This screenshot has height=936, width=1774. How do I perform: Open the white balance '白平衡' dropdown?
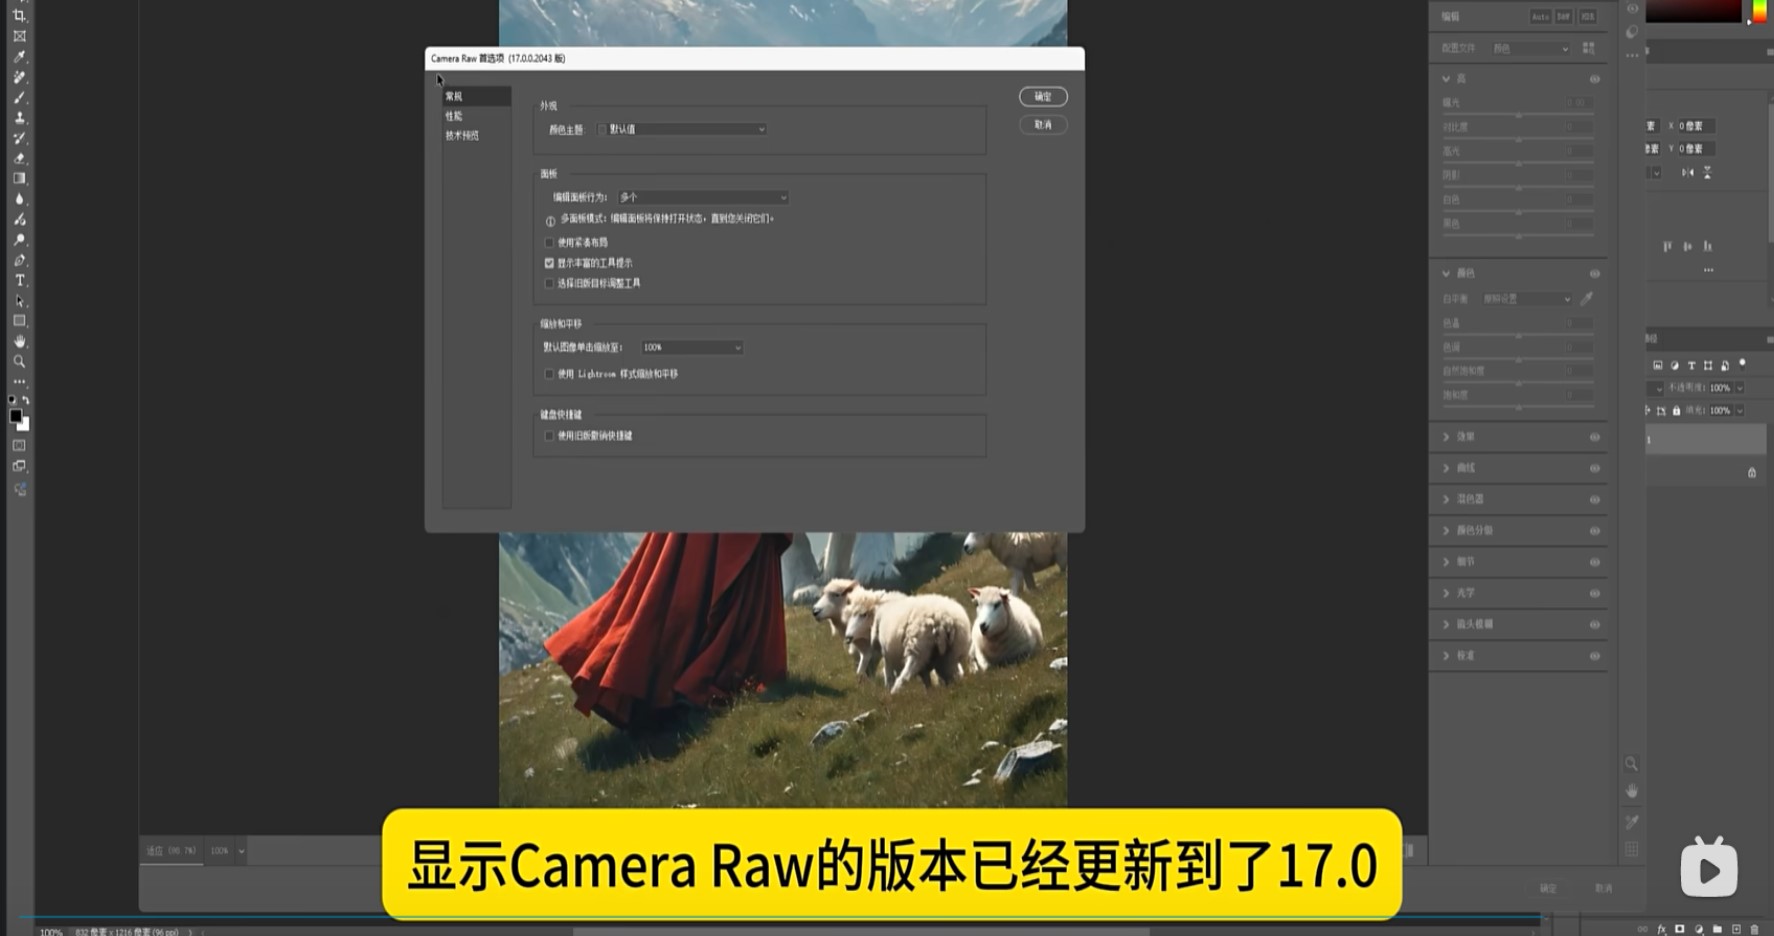[x=1526, y=299]
